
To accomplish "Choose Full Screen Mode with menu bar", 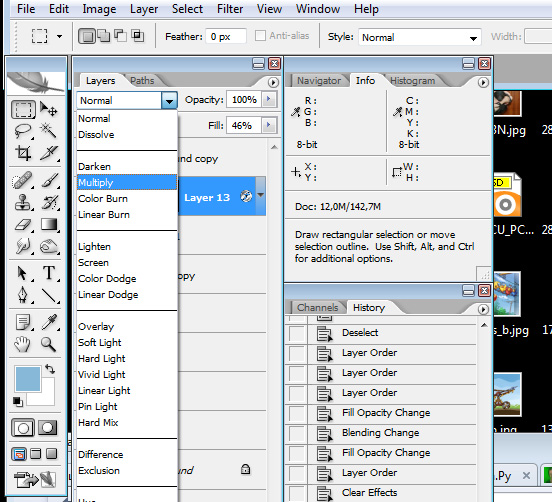I will pyautogui.click(x=36, y=454).
